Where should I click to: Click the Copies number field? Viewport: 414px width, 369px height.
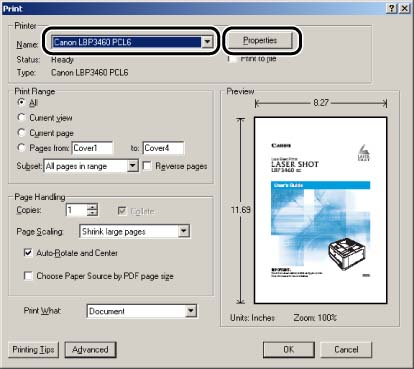click(x=76, y=210)
